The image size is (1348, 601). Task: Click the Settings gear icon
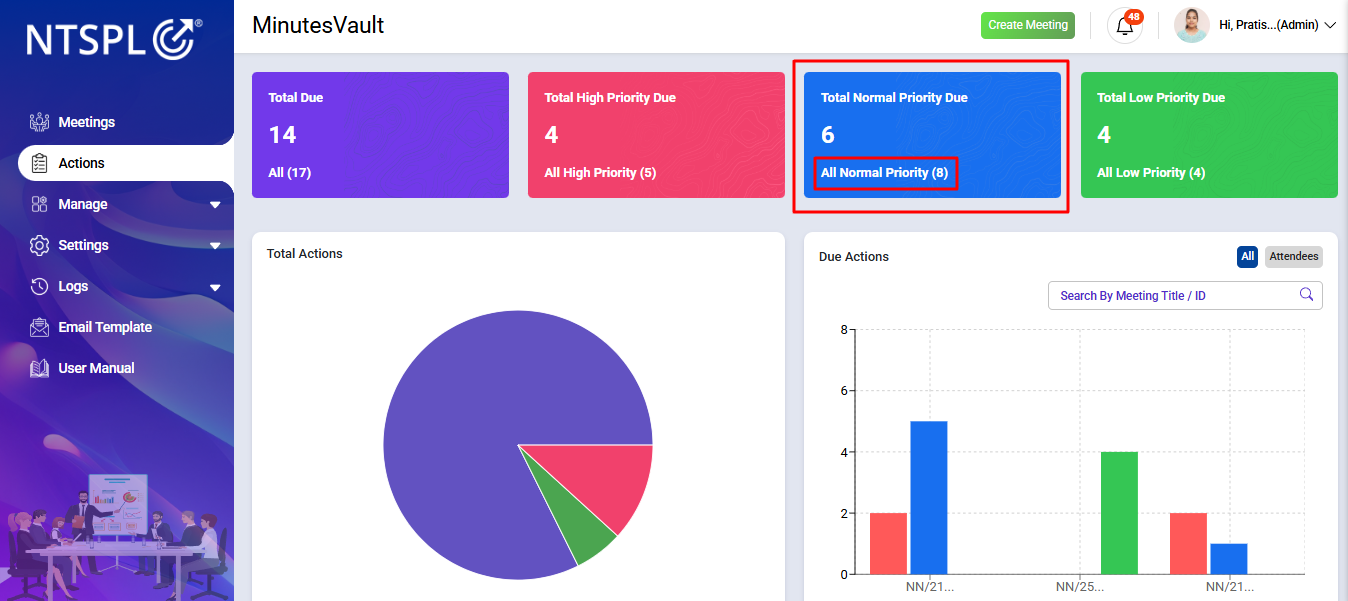click(x=39, y=245)
